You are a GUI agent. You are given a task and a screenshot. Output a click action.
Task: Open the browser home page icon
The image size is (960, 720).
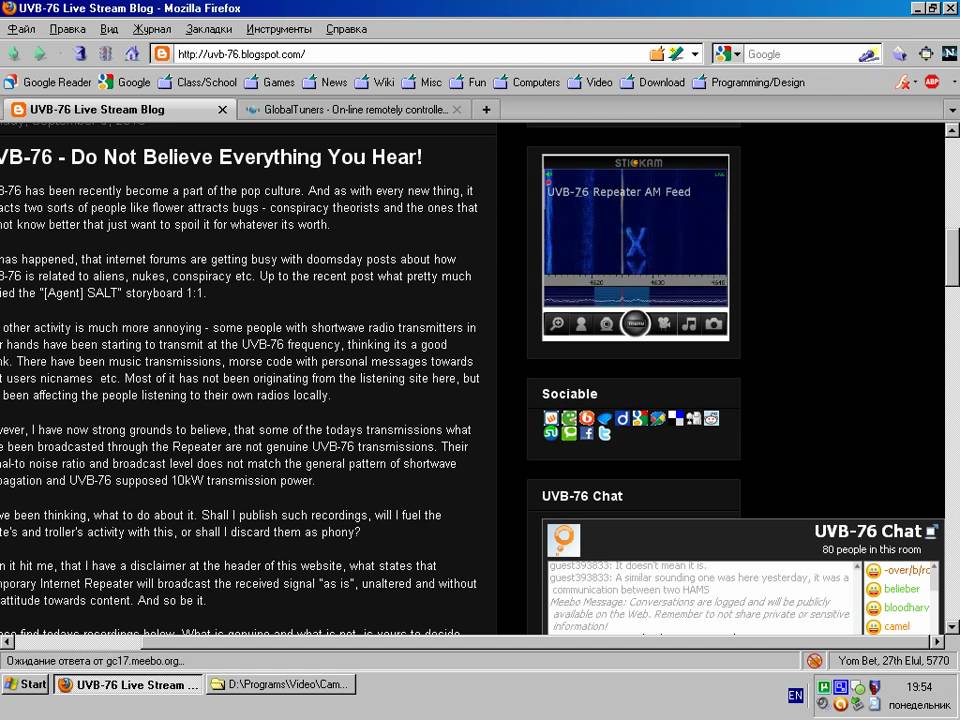point(132,54)
